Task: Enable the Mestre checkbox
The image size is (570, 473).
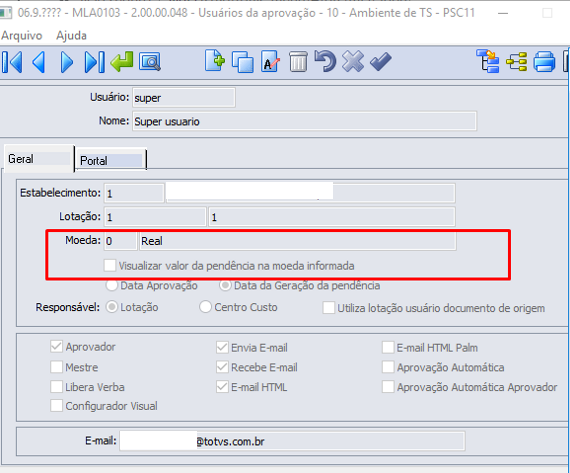Action: click(56, 367)
